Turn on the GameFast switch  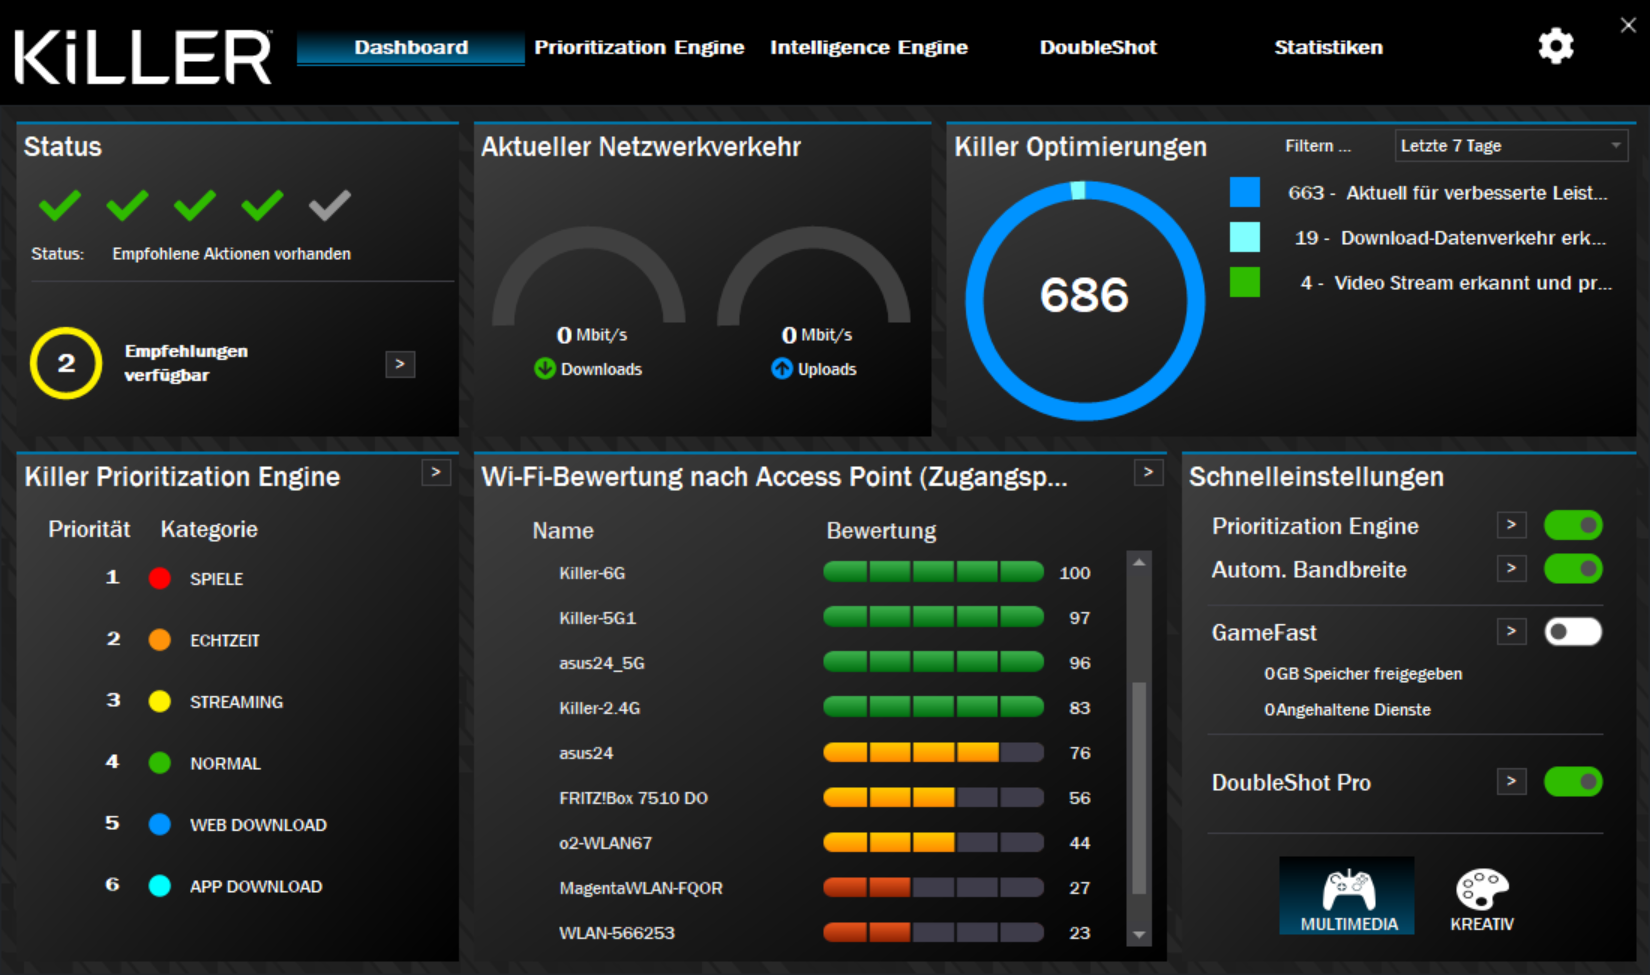click(x=1573, y=632)
